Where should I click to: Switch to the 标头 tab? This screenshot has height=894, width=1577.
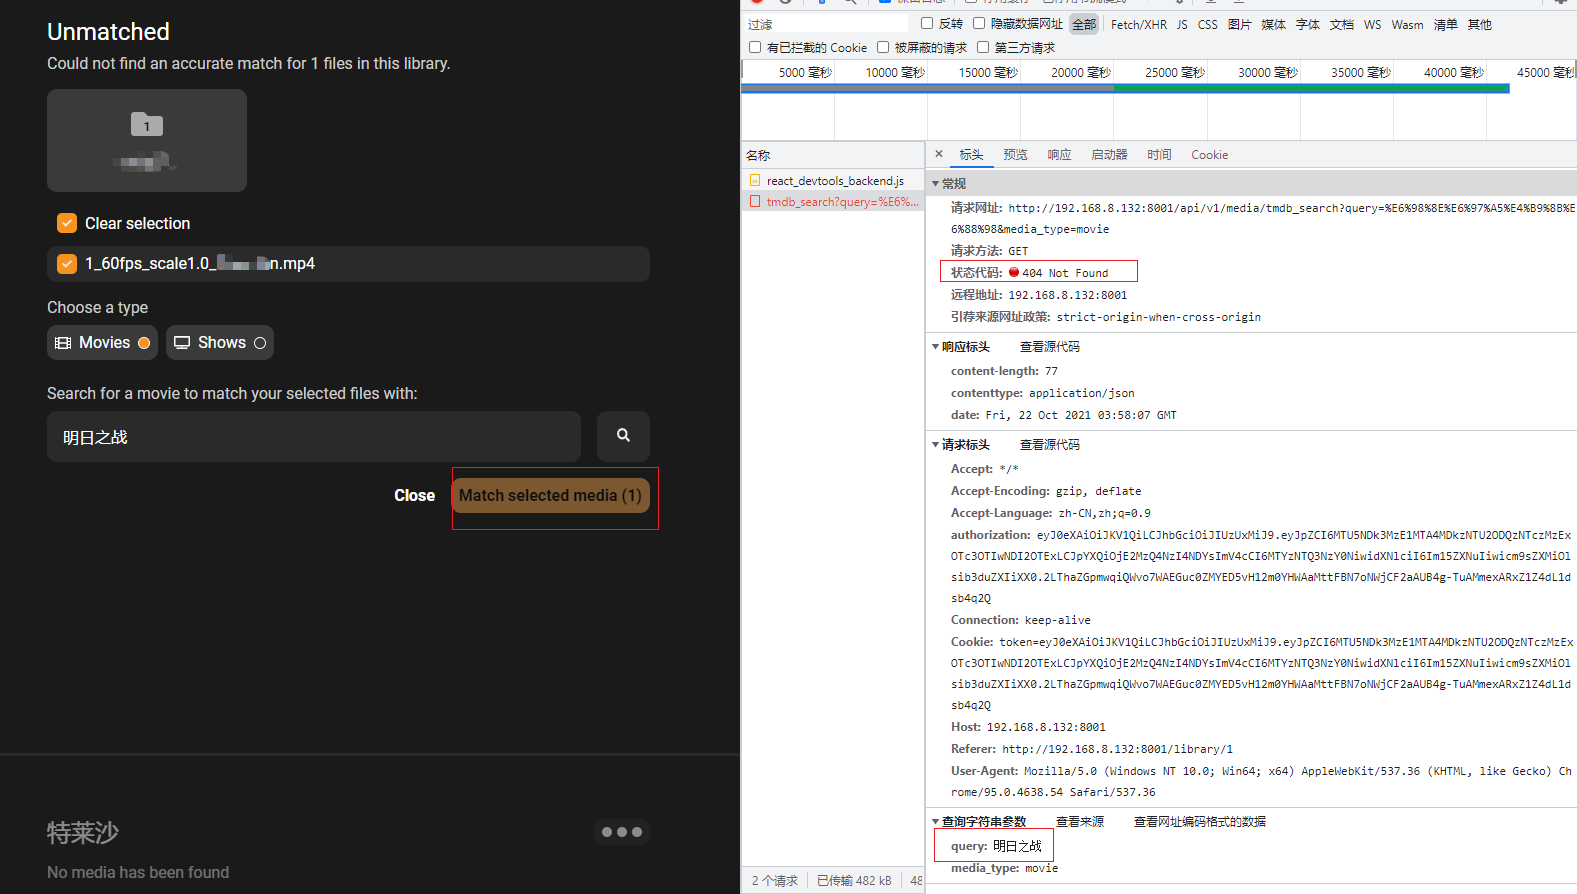[x=971, y=155]
